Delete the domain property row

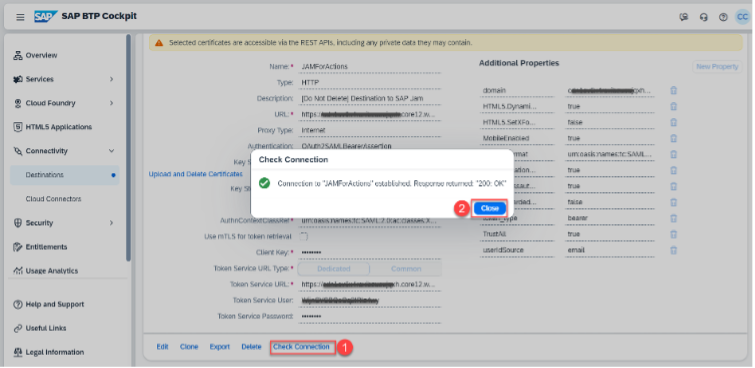[674, 90]
